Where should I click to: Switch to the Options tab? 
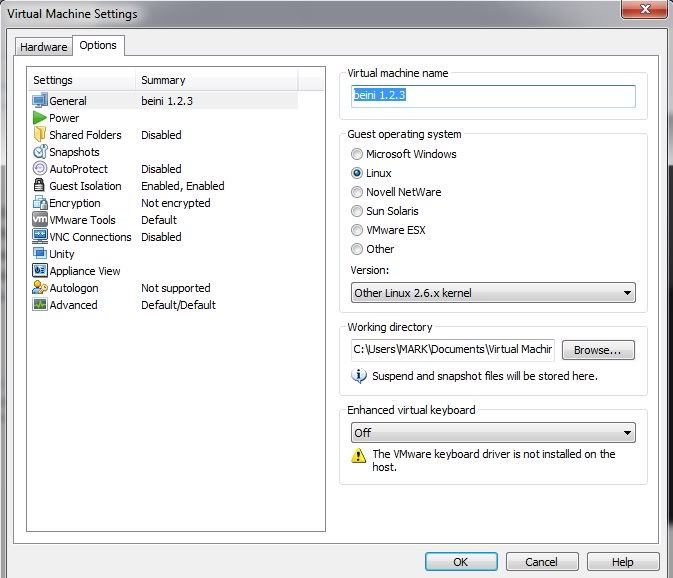(x=98, y=45)
